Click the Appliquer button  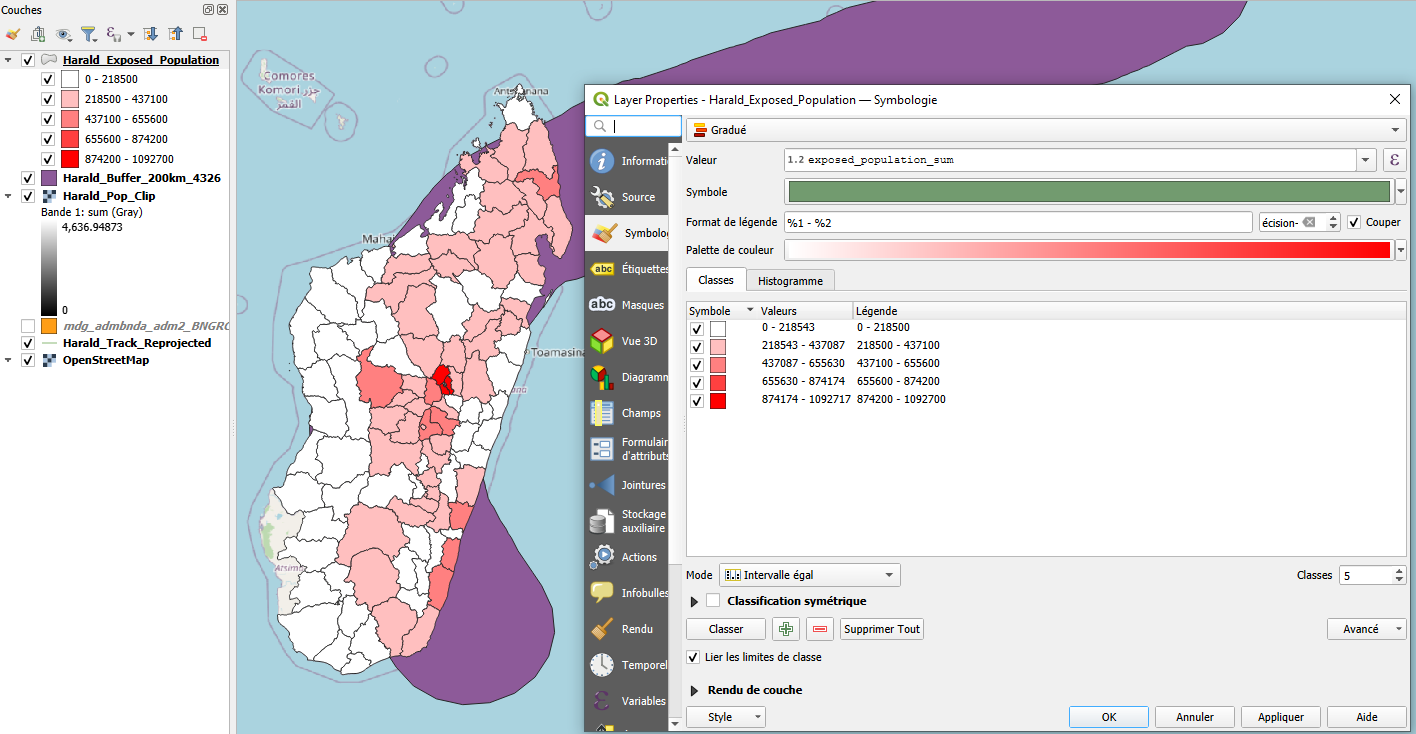click(1280, 717)
